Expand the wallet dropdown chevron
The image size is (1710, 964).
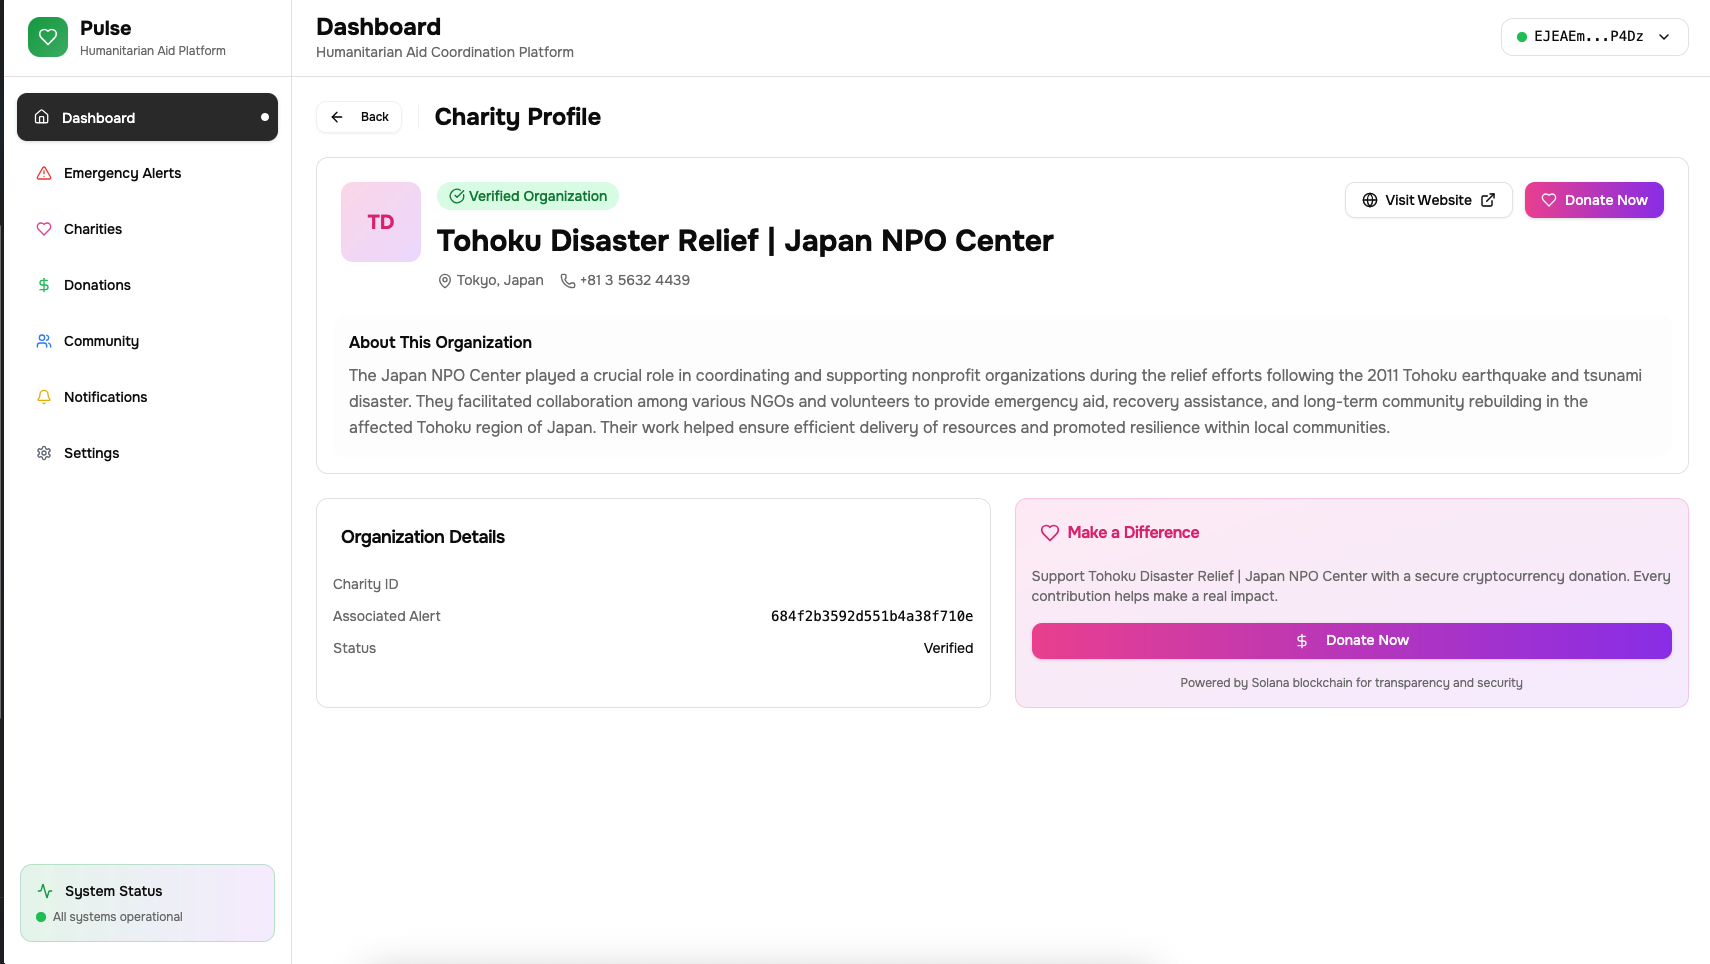pos(1664,37)
